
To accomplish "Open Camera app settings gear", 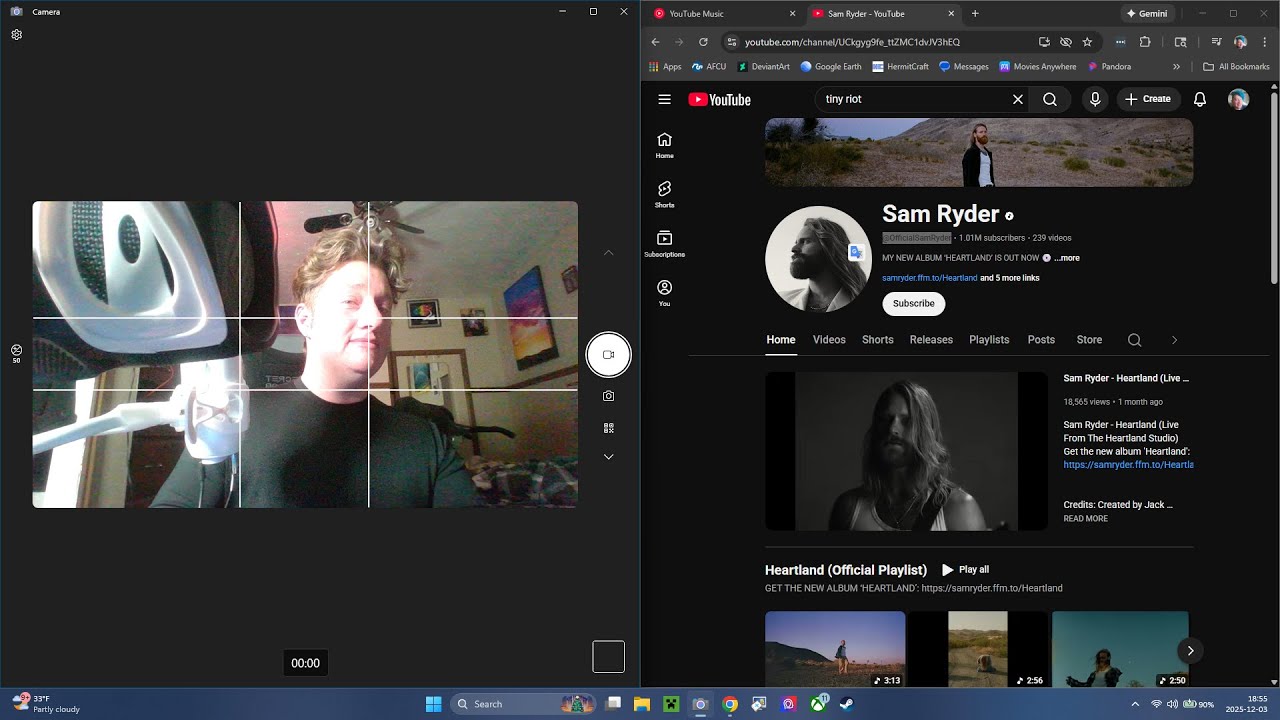I will pos(16,35).
